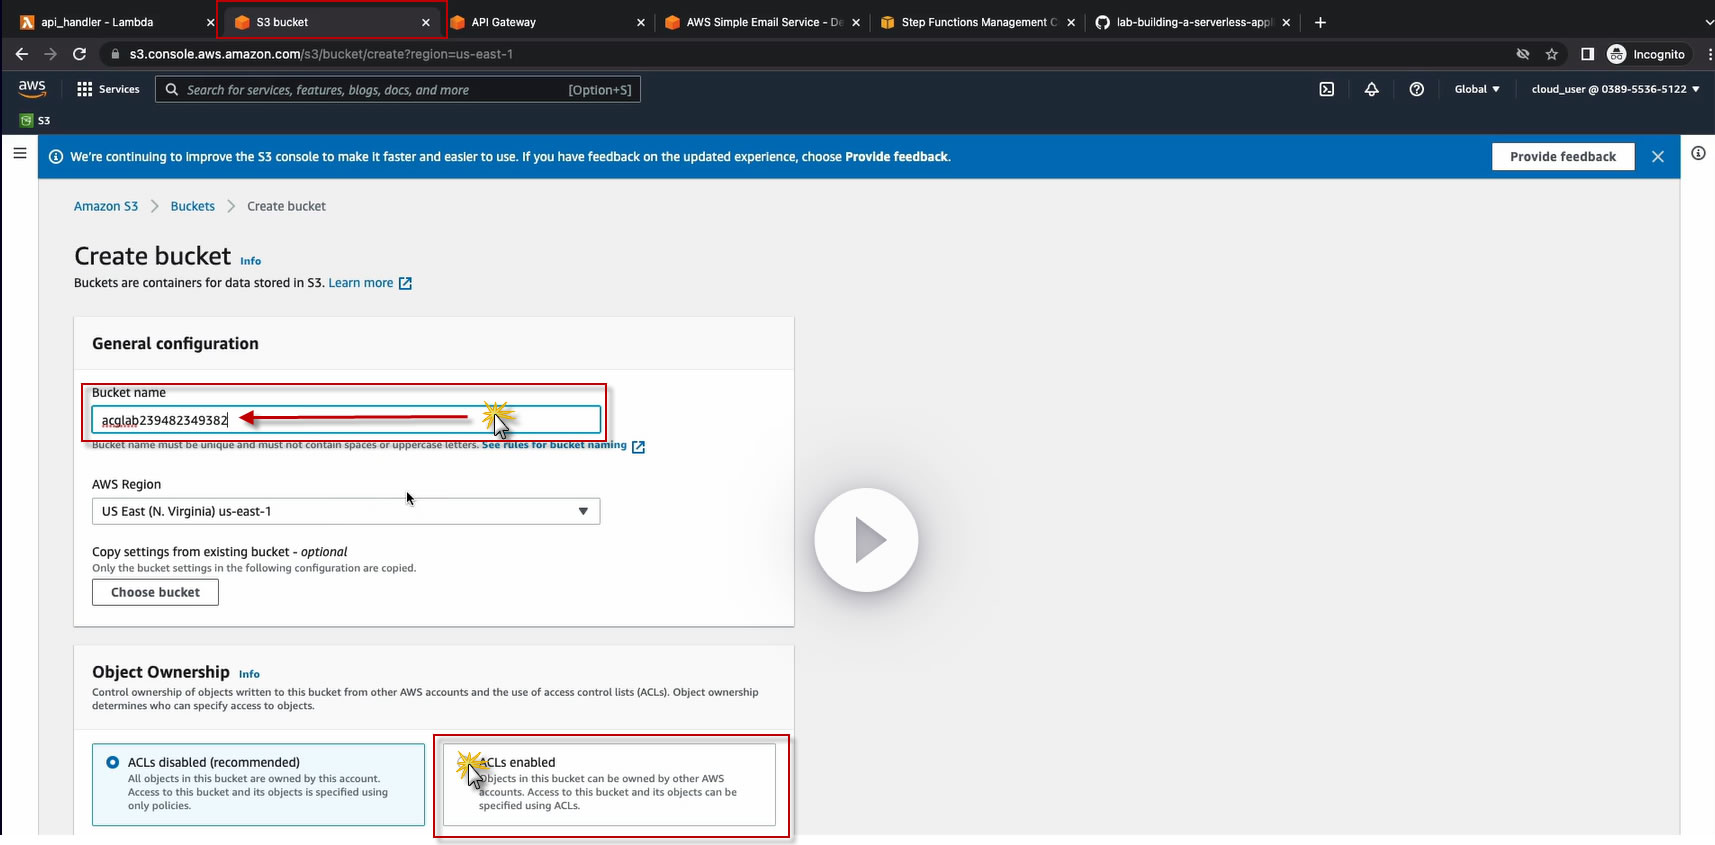Go to the Amazon S3 breadcrumb
This screenshot has width=1715, height=845.
106,206
